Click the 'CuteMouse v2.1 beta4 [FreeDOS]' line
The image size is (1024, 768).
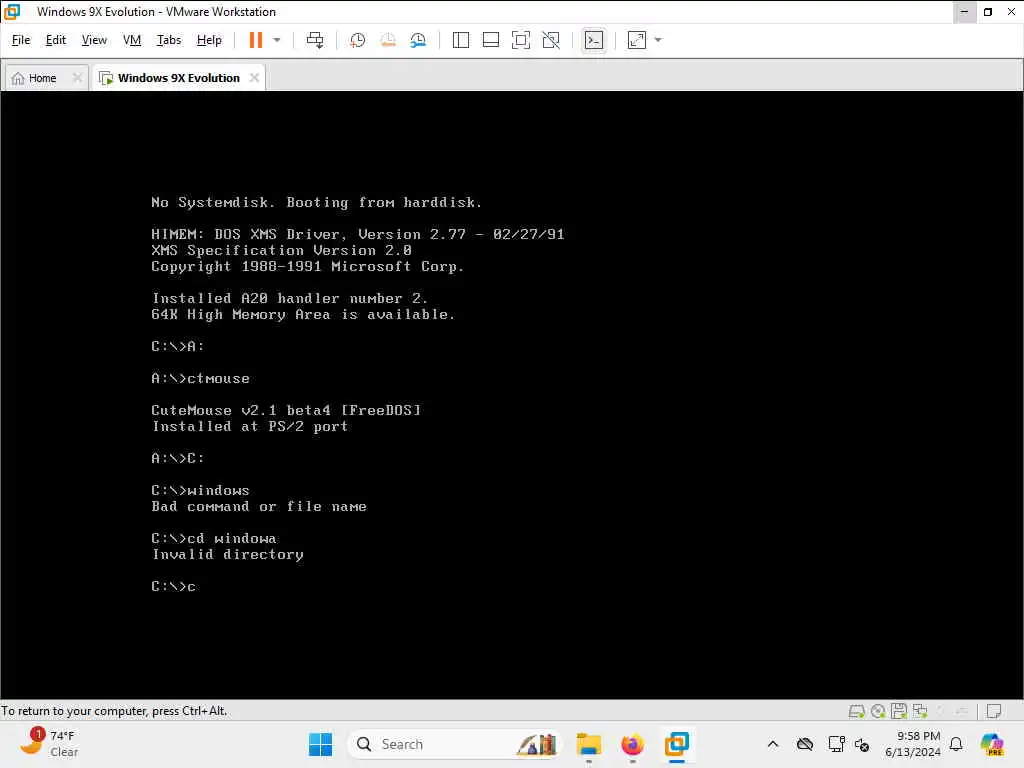[286, 410]
